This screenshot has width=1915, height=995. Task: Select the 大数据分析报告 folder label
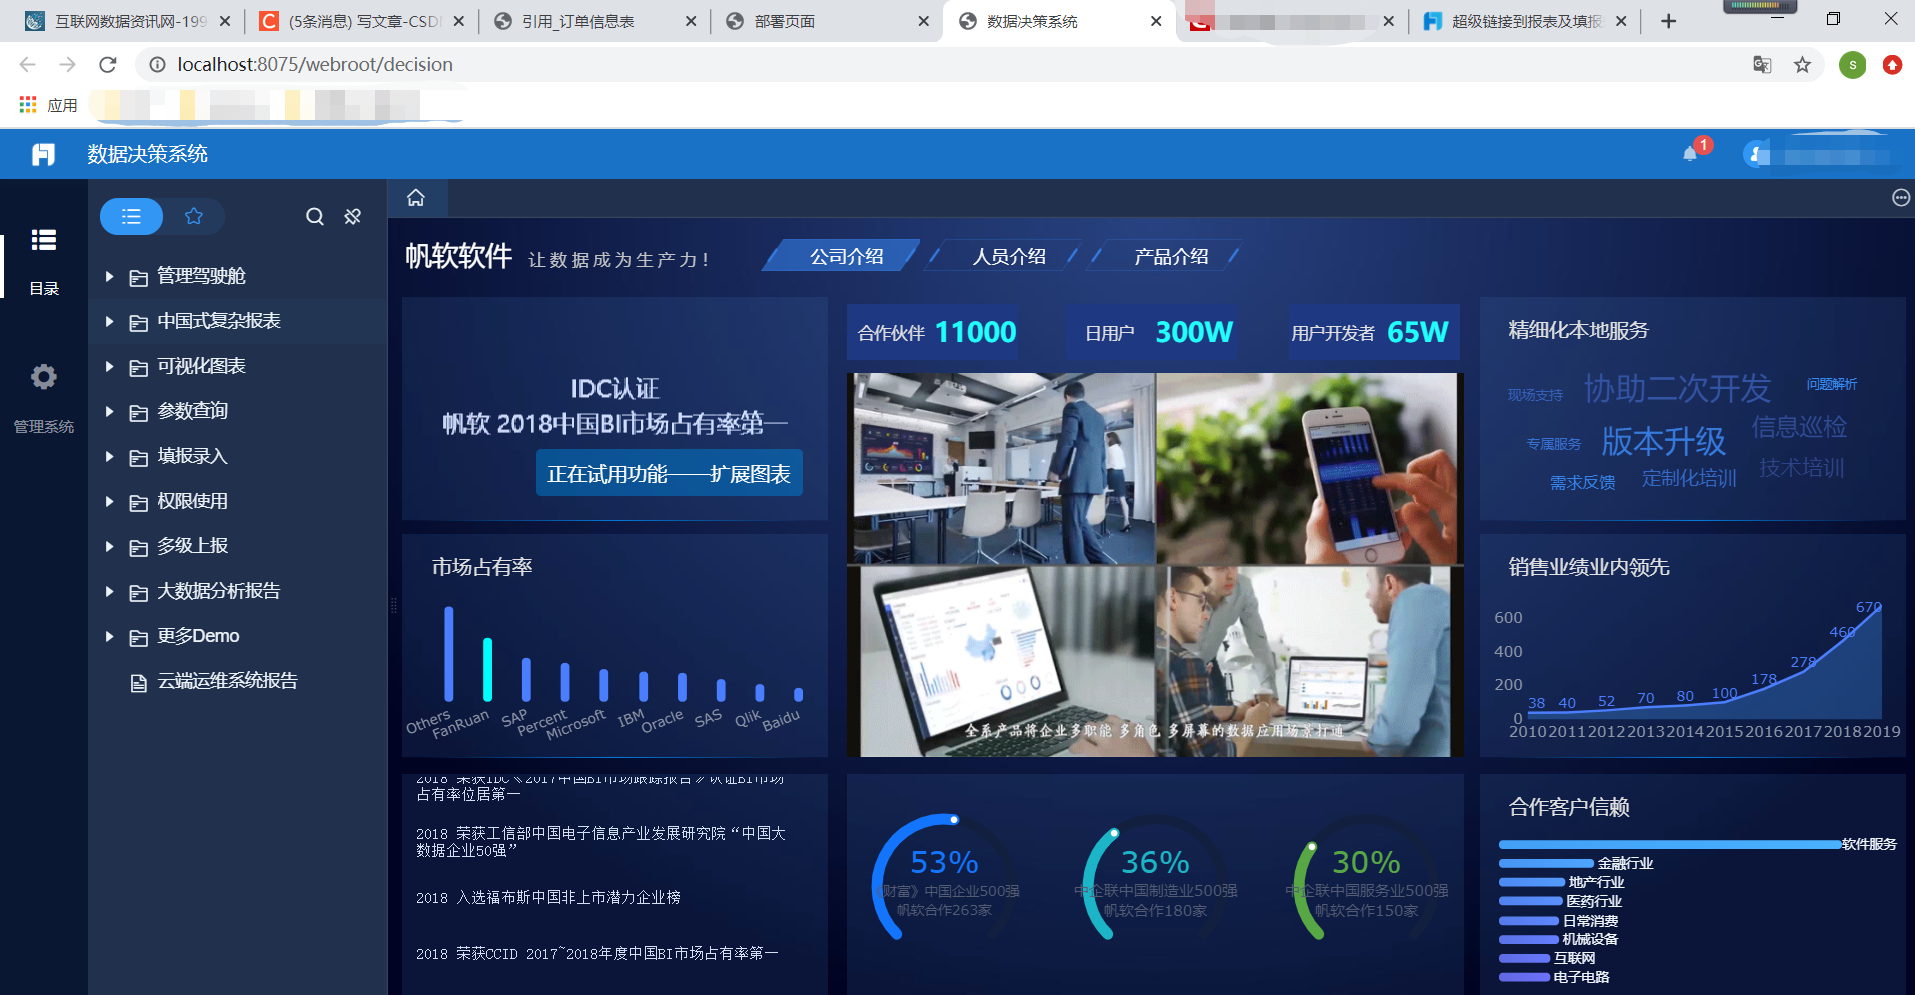click(218, 591)
